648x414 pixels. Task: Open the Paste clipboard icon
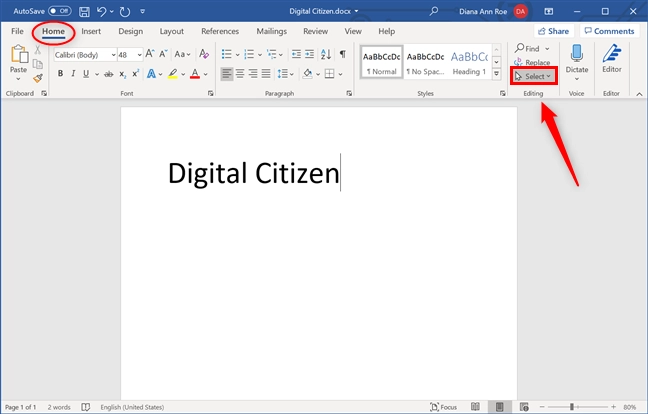19,55
